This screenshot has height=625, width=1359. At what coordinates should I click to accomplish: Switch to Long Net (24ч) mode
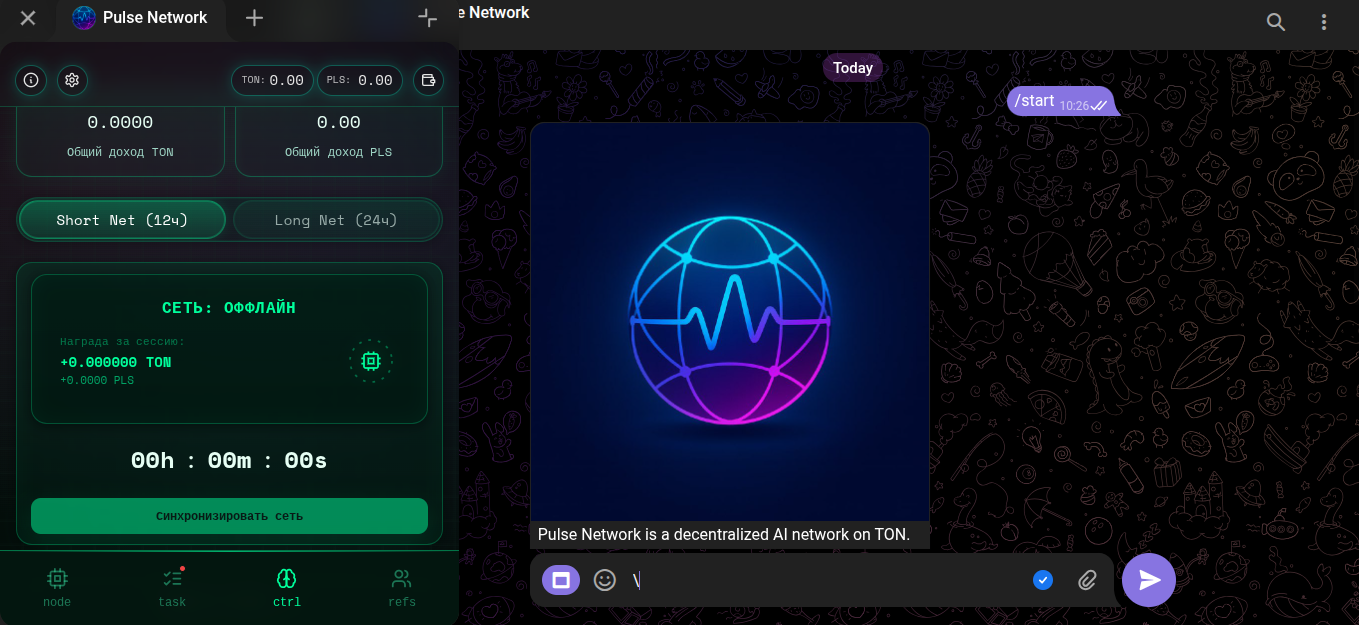point(336,220)
